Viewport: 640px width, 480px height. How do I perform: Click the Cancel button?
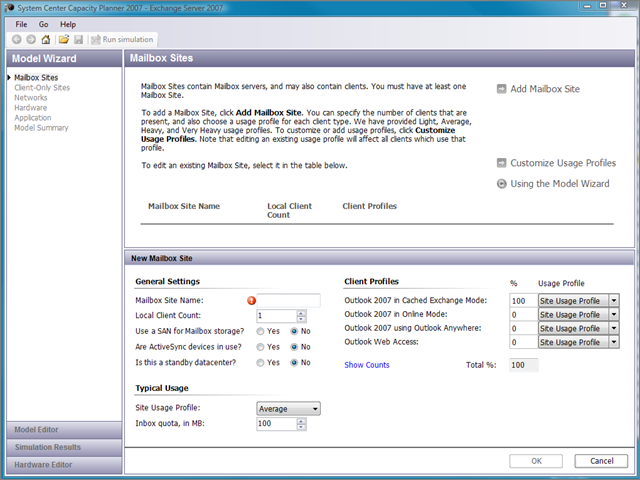(x=601, y=461)
